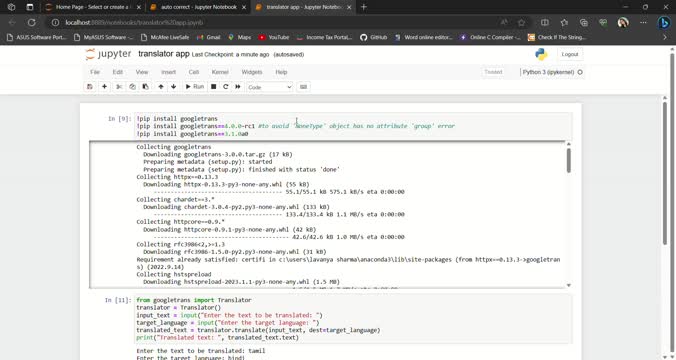The height and width of the screenshot is (360, 676).
Task: Open the Kernel menu
Action: [220, 72]
